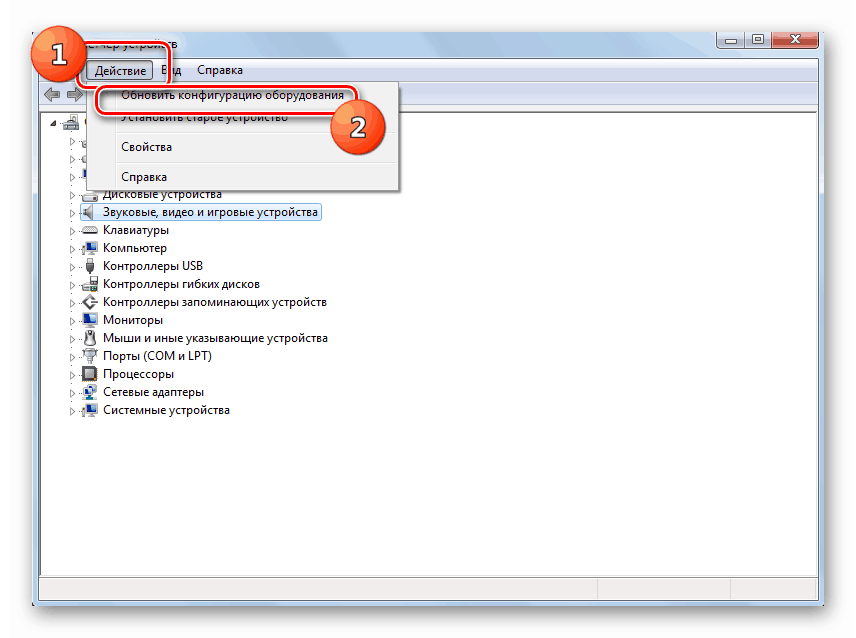The image size is (856, 638).
Task: Click the speaker icon for sound devices
Action: click(89, 212)
